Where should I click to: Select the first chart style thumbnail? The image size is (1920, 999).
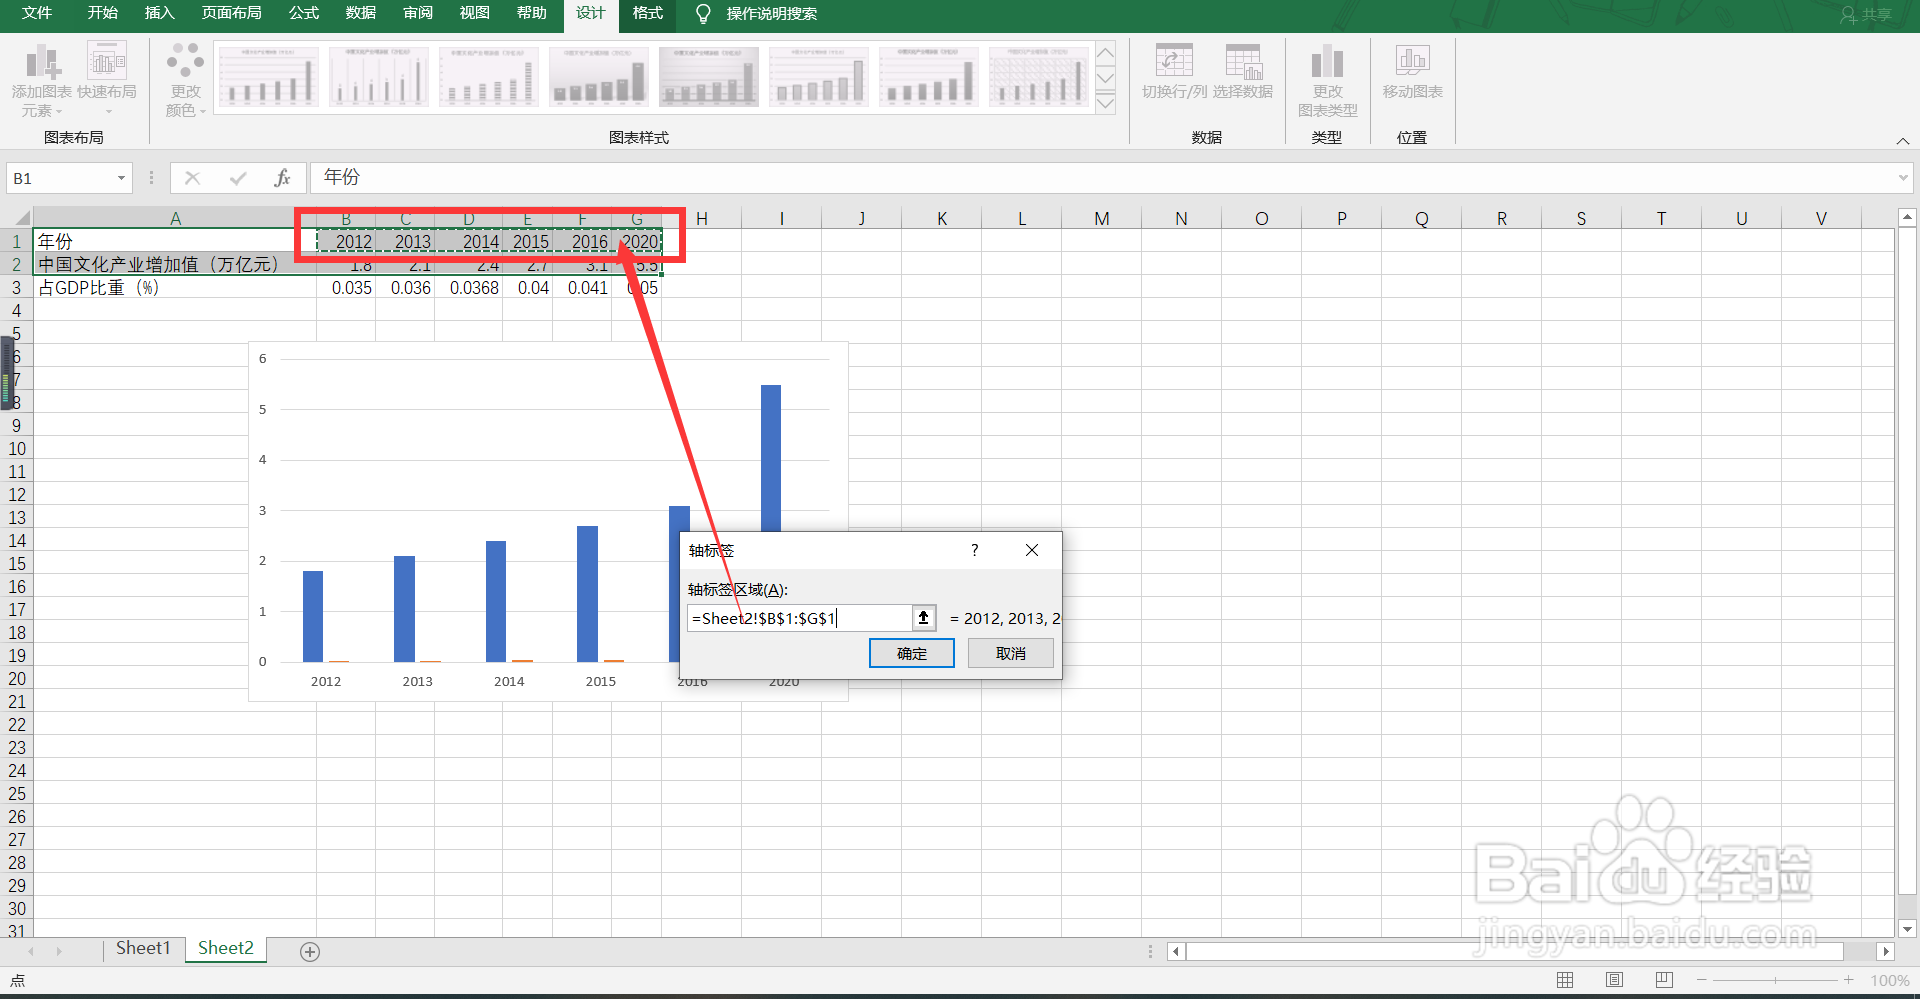(x=269, y=77)
